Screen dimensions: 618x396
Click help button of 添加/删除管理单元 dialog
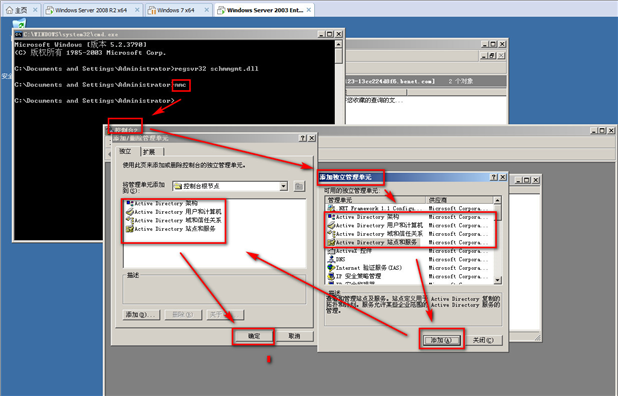coord(302,138)
